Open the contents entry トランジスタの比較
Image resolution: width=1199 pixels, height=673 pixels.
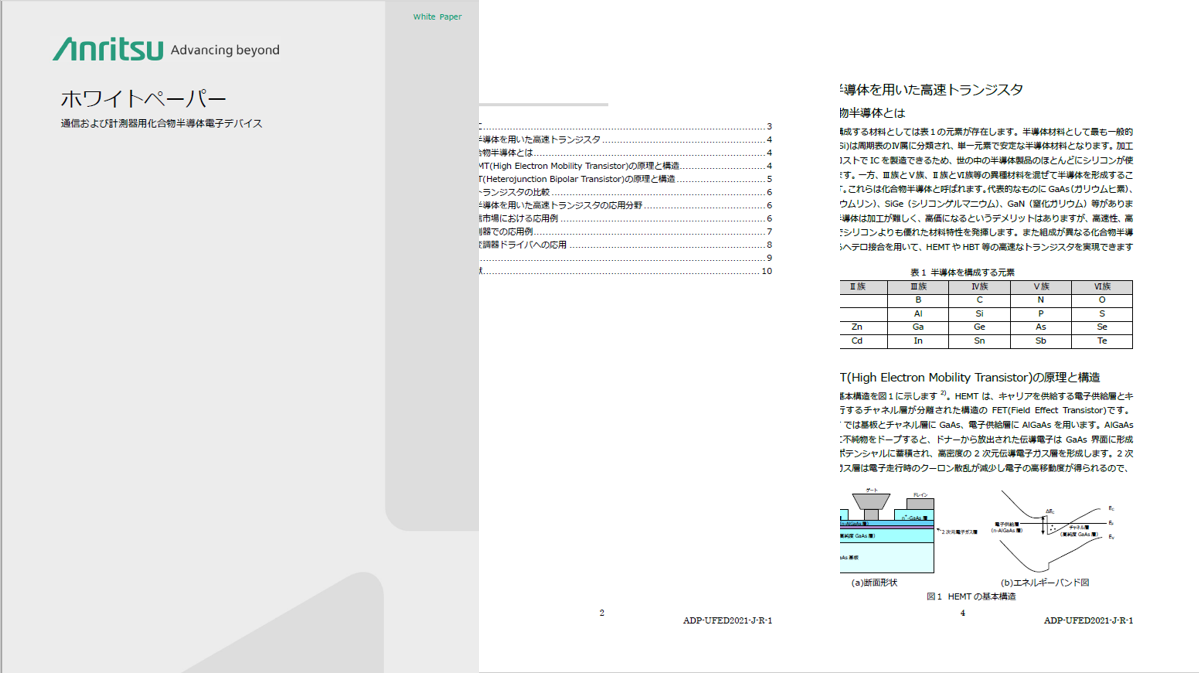click(514, 192)
